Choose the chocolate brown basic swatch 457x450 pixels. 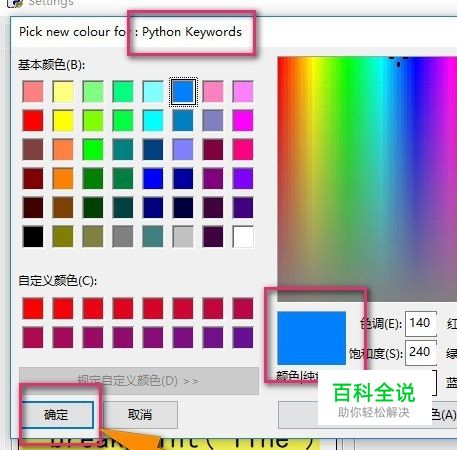(x=63, y=207)
